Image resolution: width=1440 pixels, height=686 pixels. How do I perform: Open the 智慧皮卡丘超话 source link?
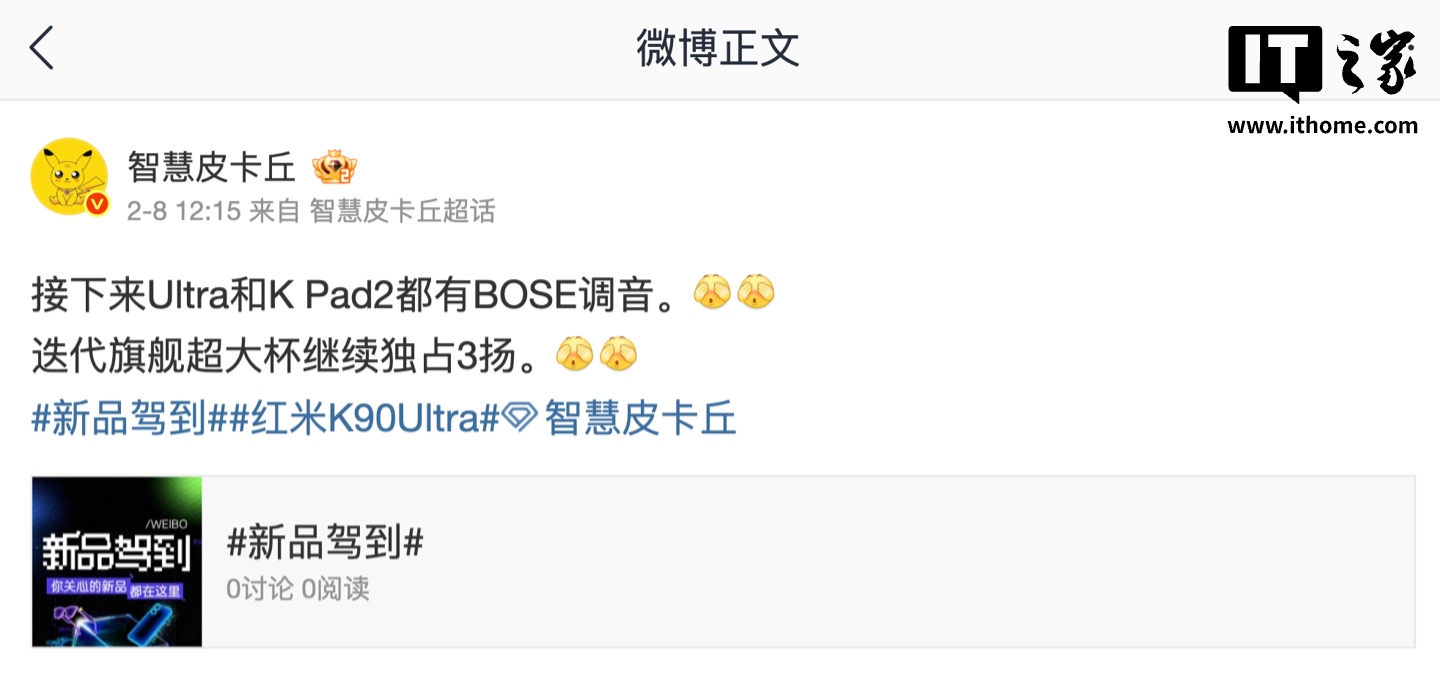[x=402, y=211]
